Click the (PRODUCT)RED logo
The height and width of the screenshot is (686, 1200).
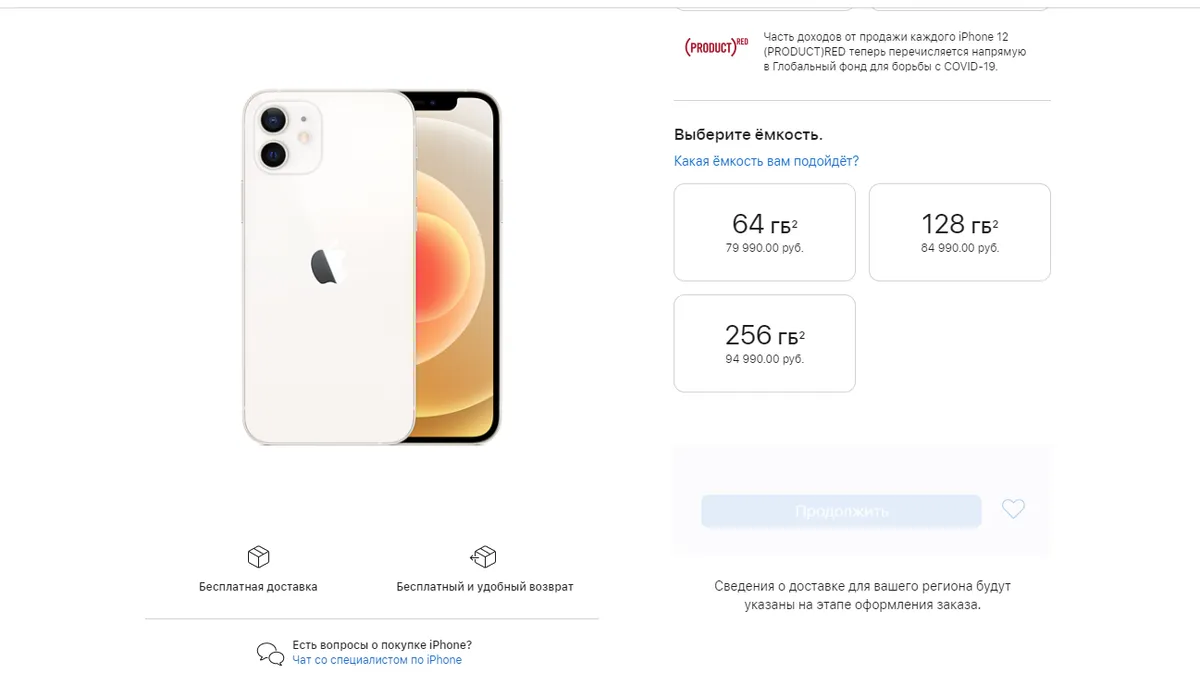pyautogui.click(x=716, y=46)
